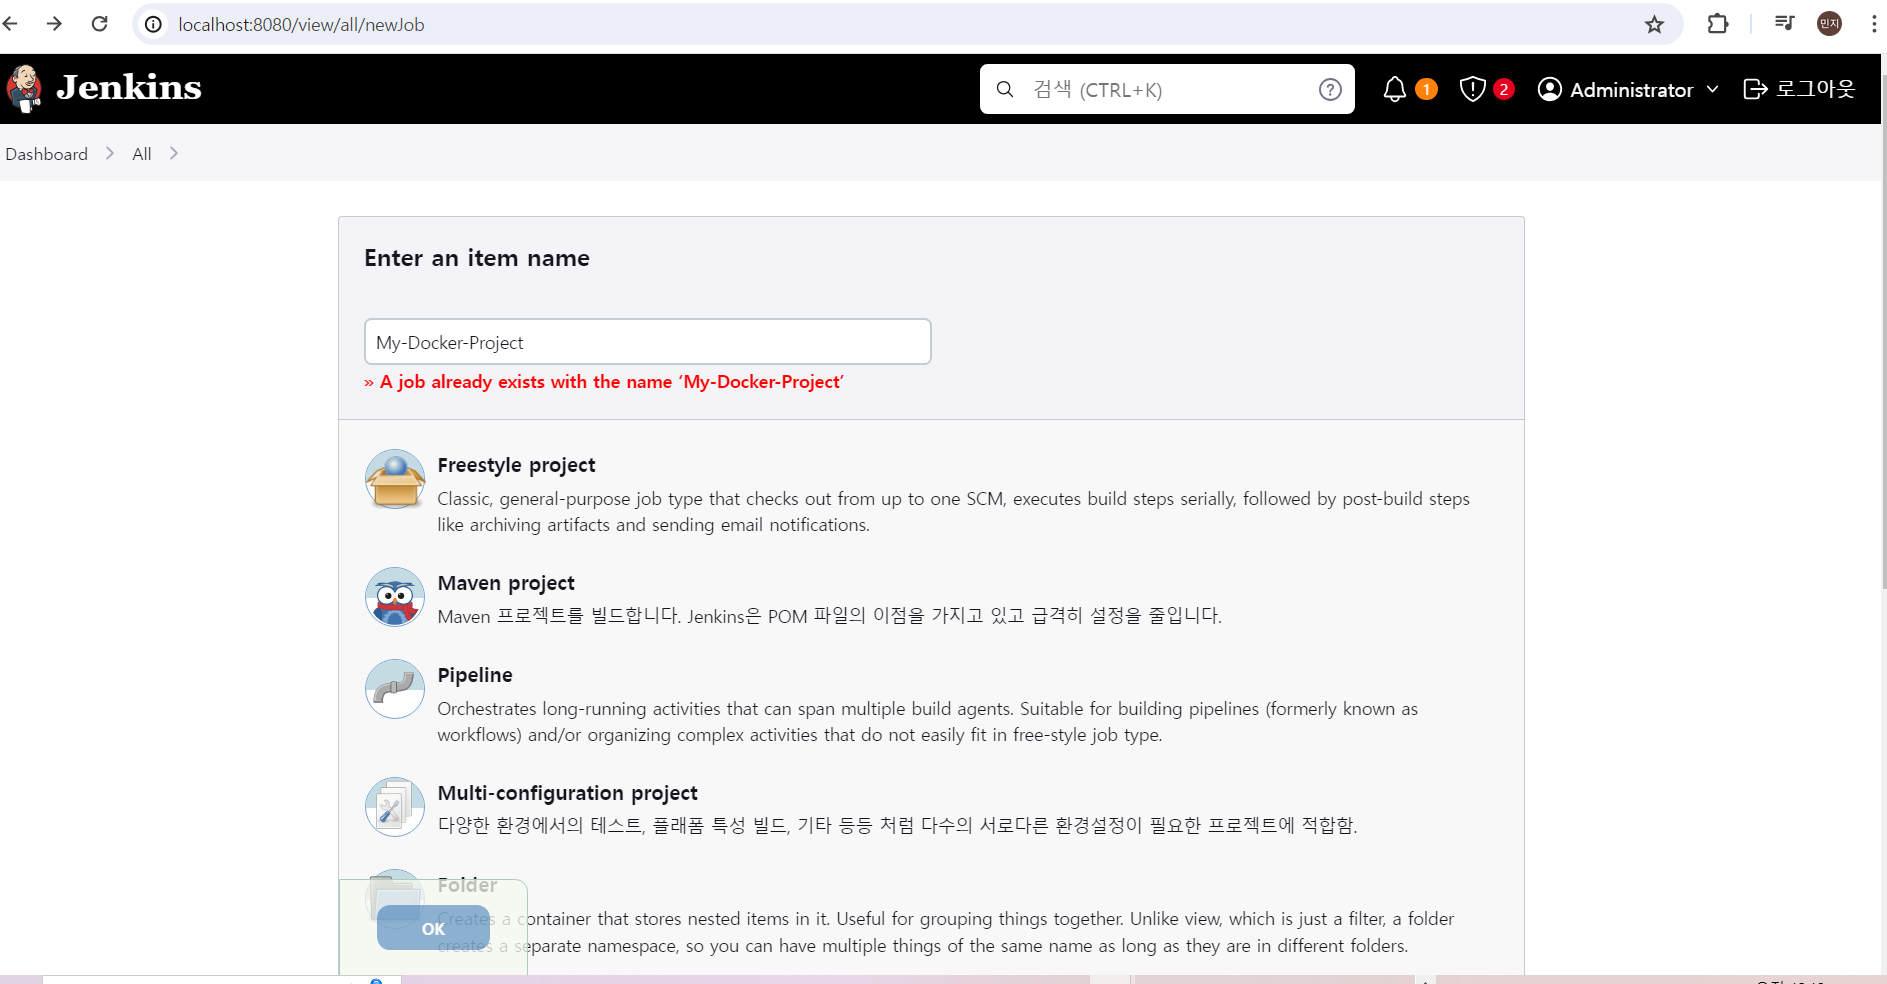
Task: Open the media control icon
Action: click(1784, 24)
